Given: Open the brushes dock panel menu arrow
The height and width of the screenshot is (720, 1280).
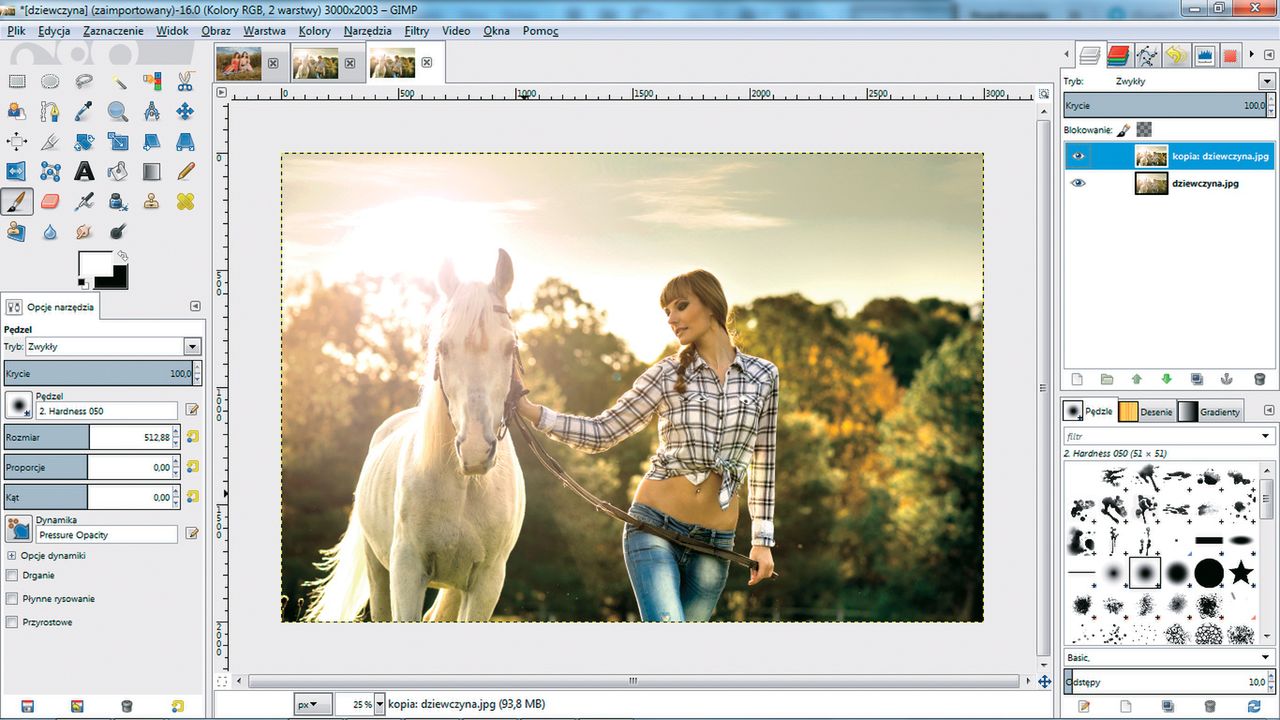Looking at the screenshot, I should 1269,410.
